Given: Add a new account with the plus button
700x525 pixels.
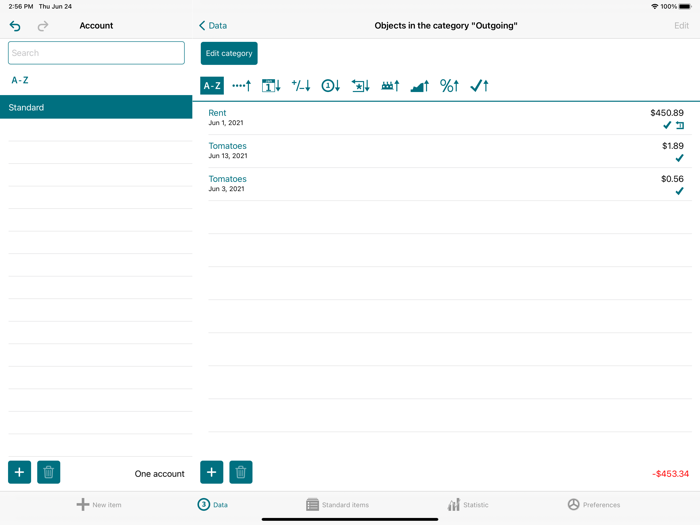Looking at the screenshot, I should coord(19,472).
